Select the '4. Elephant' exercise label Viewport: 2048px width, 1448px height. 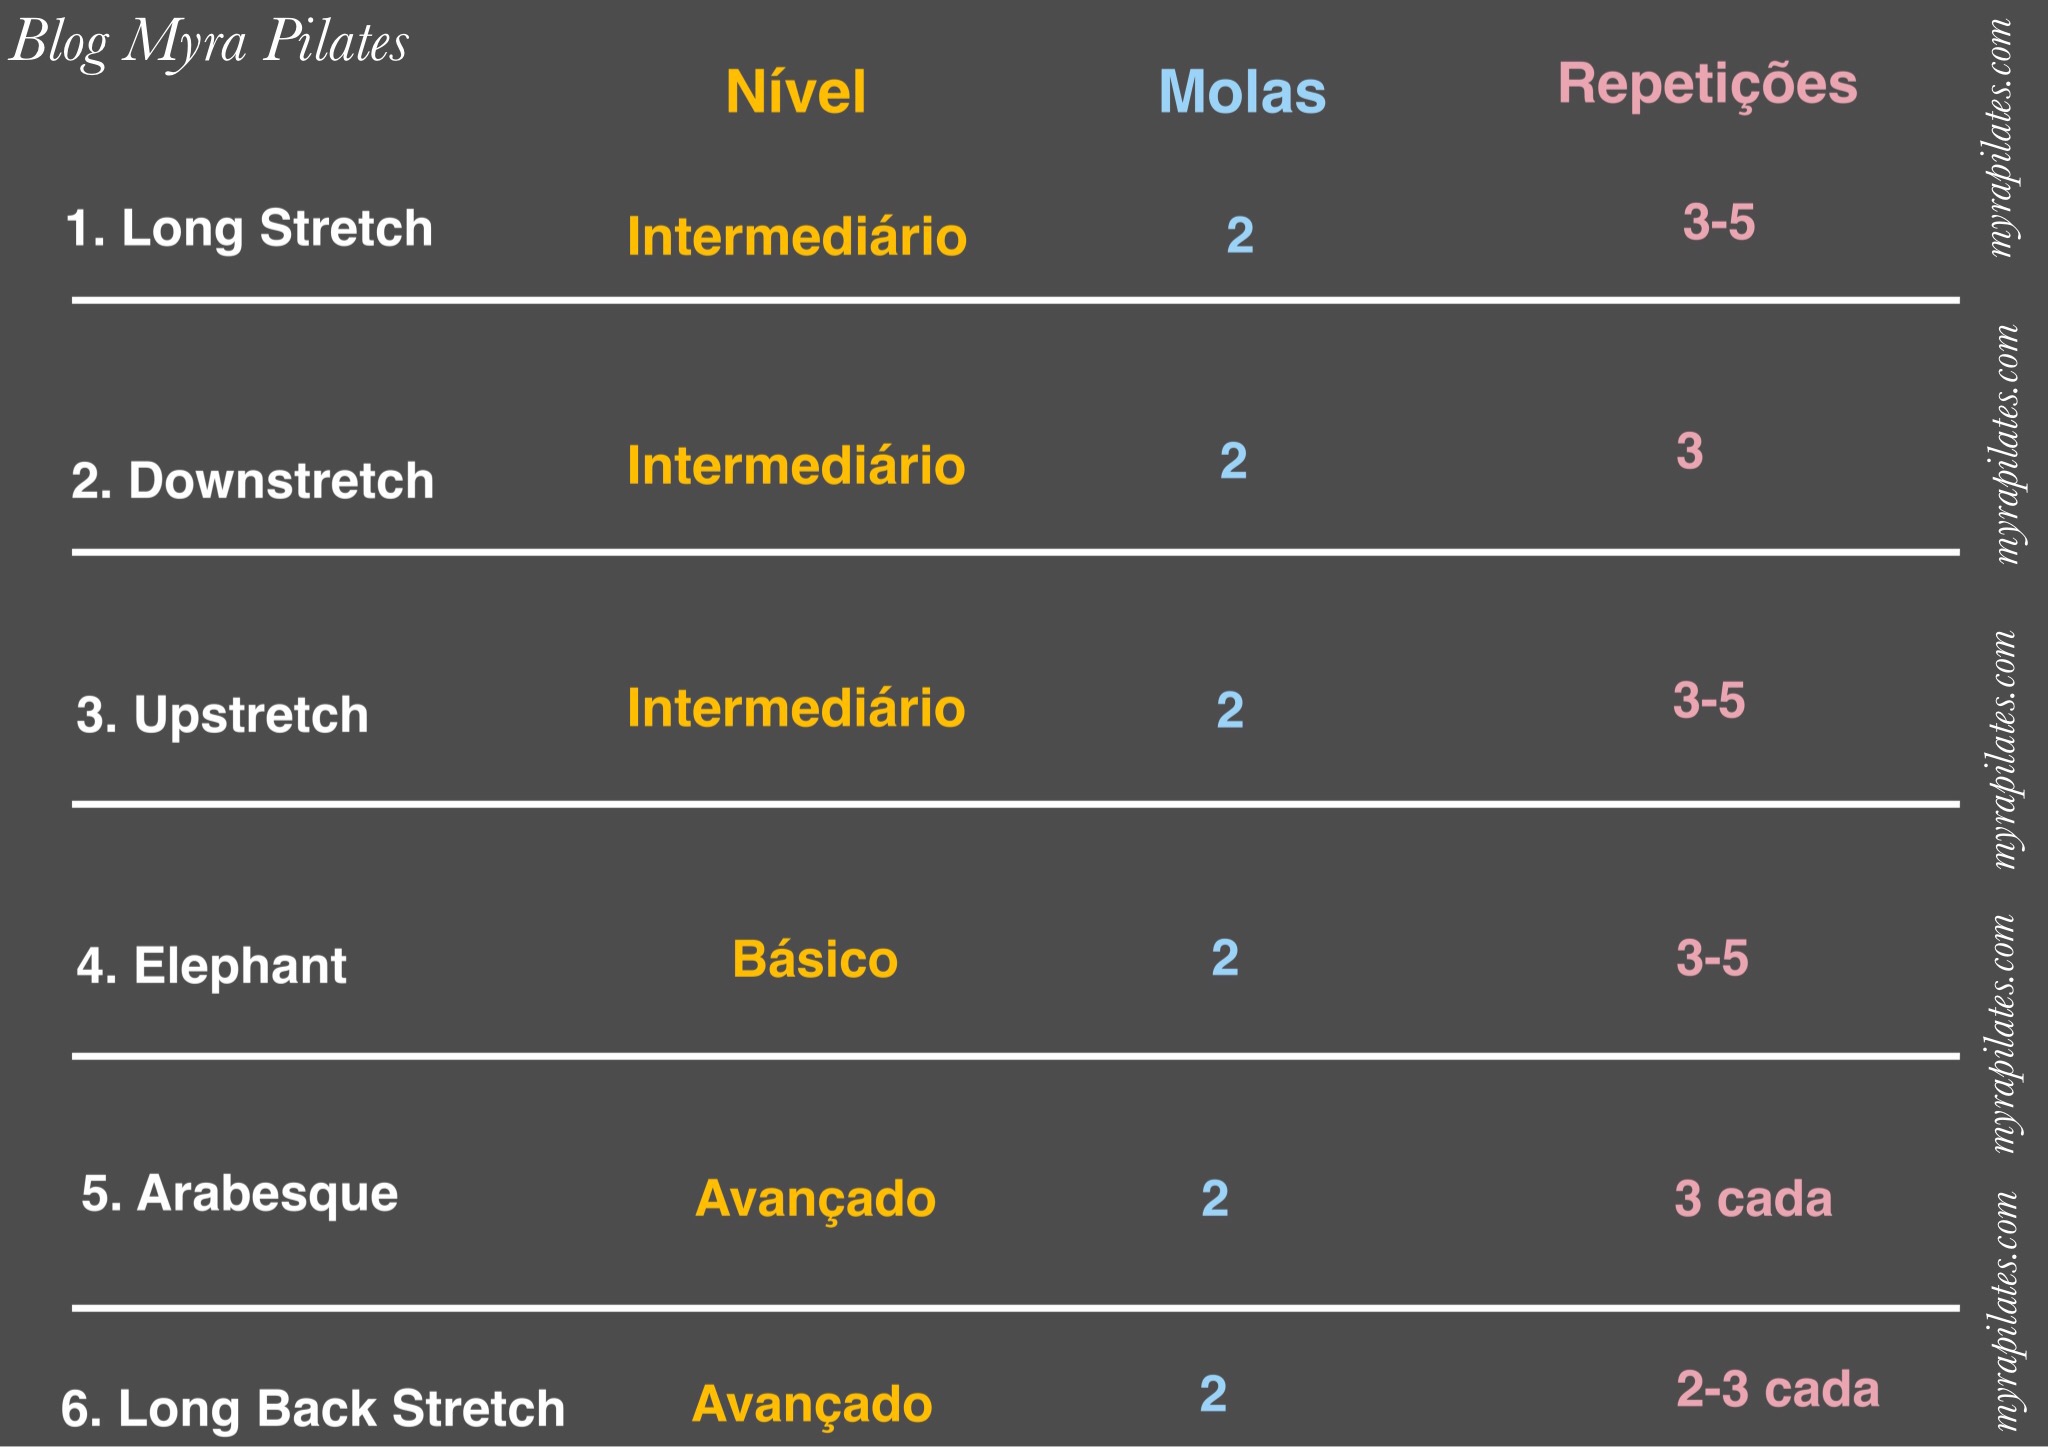[212, 966]
